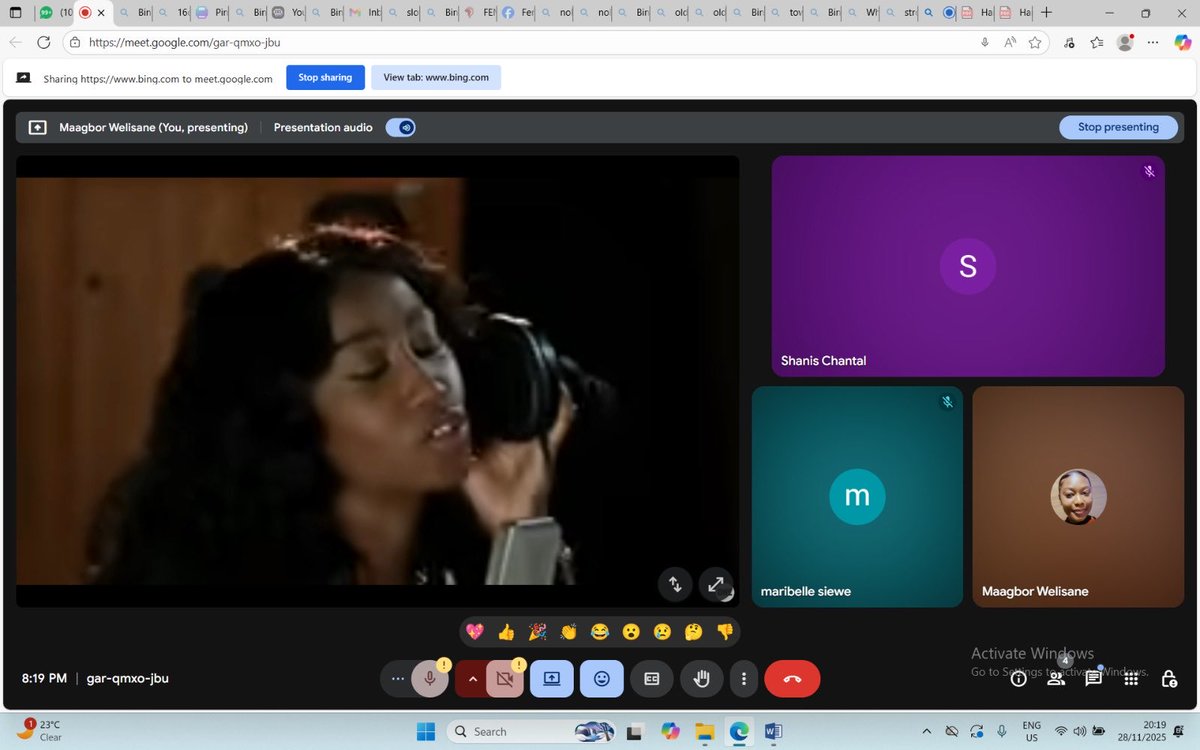
Task: Open weather widget showing 23°C
Action: pos(40,731)
